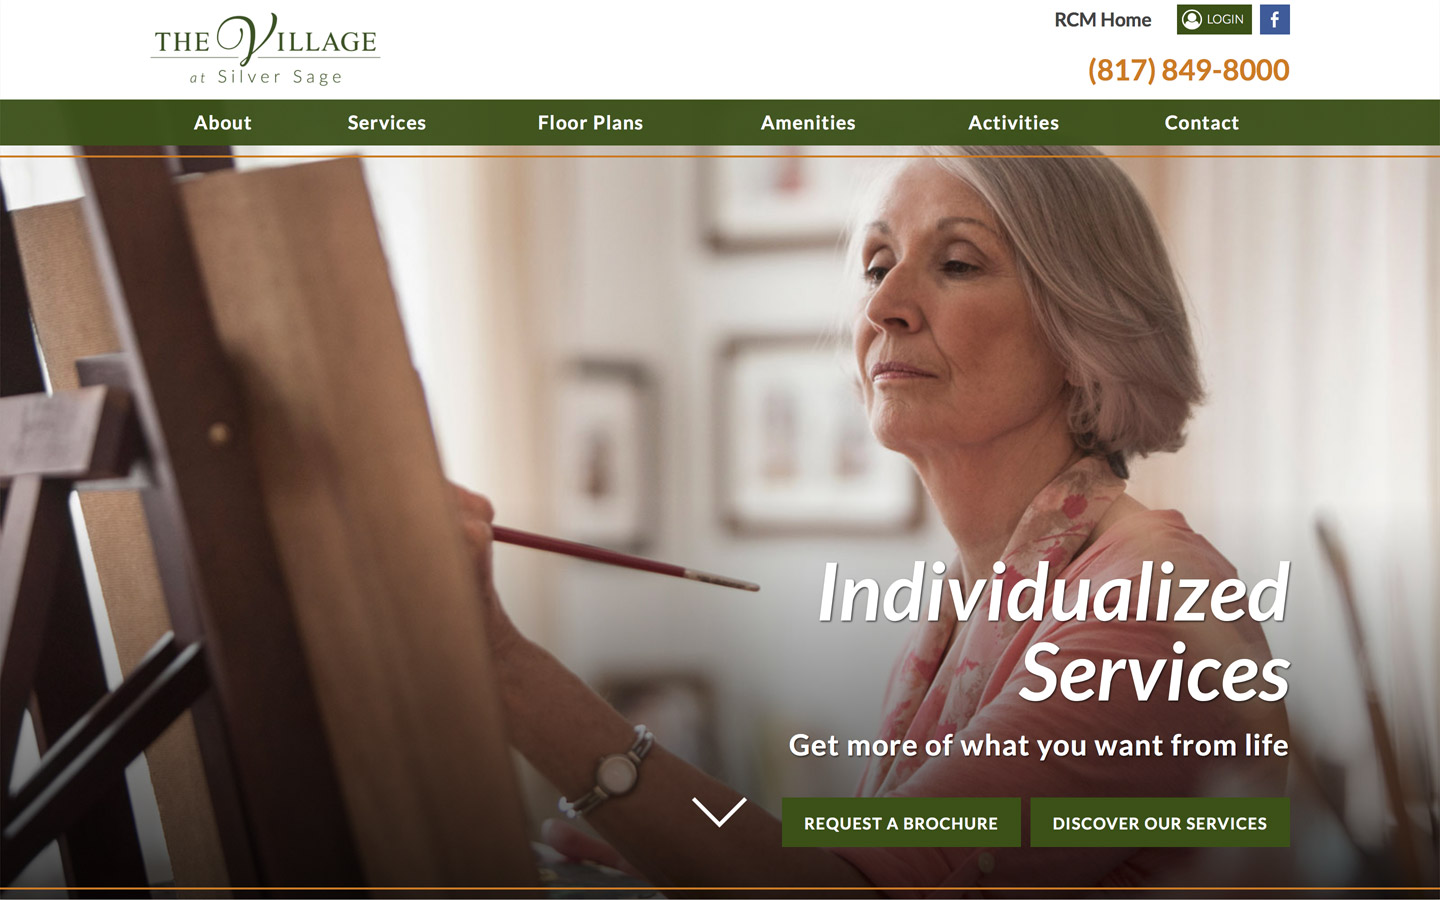Click the Individualized Services headline
The image size is (1440, 900).
1054,633
